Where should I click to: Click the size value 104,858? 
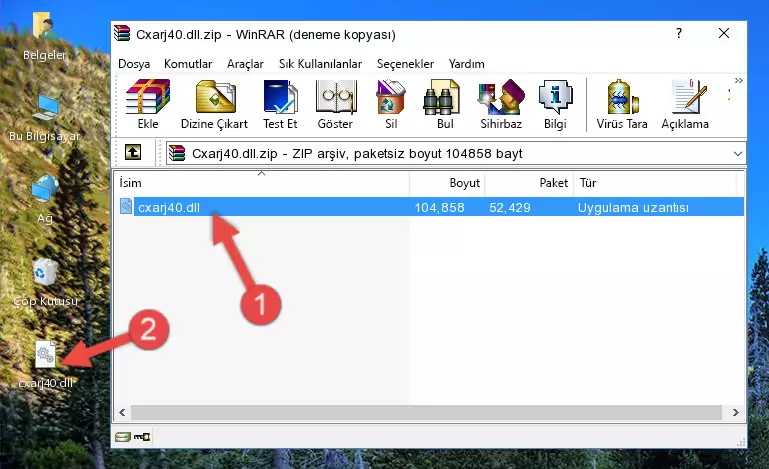coord(439,208)
